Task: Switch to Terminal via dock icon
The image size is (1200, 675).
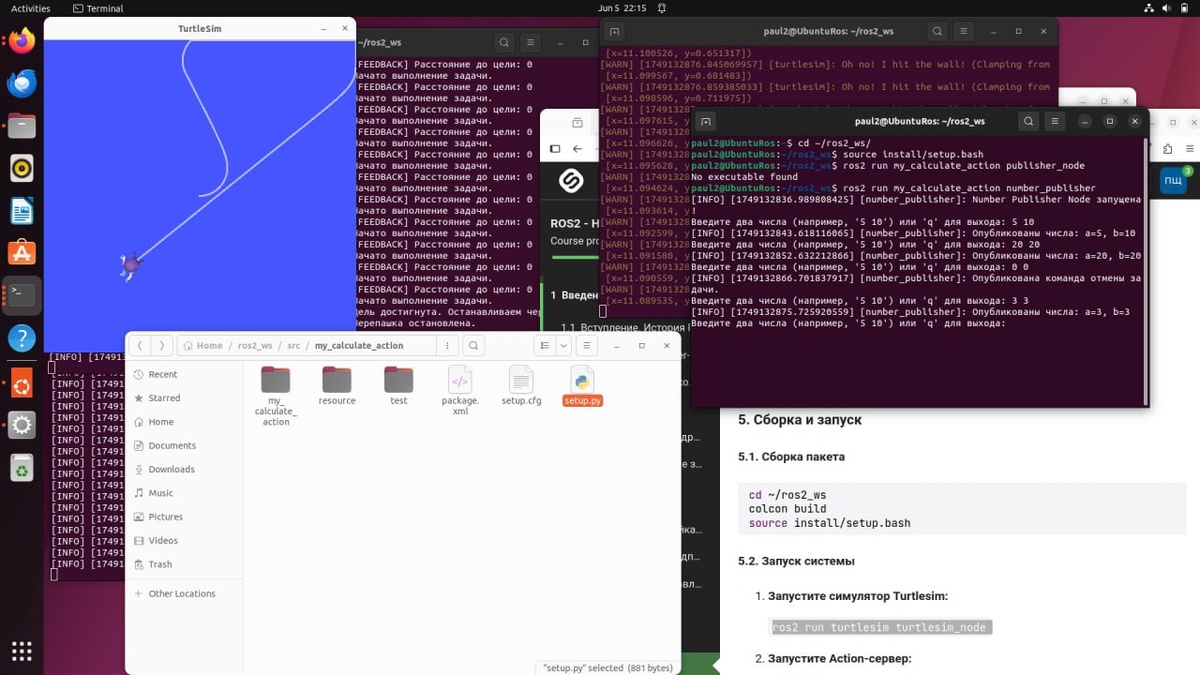Action: click(22, 295)
